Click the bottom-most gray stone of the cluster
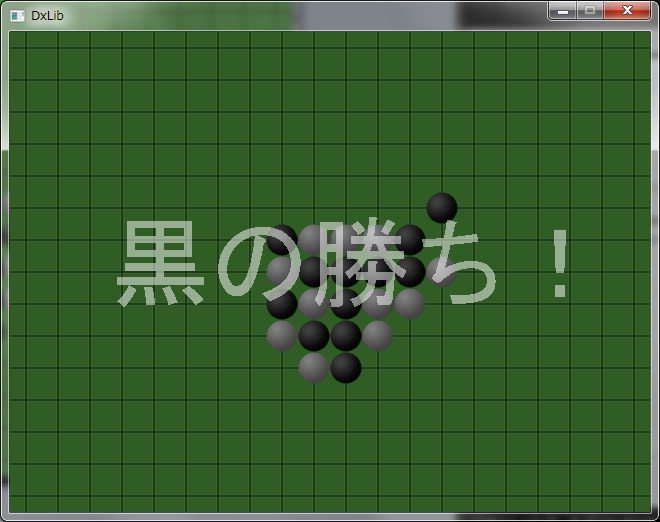The width and height of the screenshot is (660, 522). pos(314,368)
